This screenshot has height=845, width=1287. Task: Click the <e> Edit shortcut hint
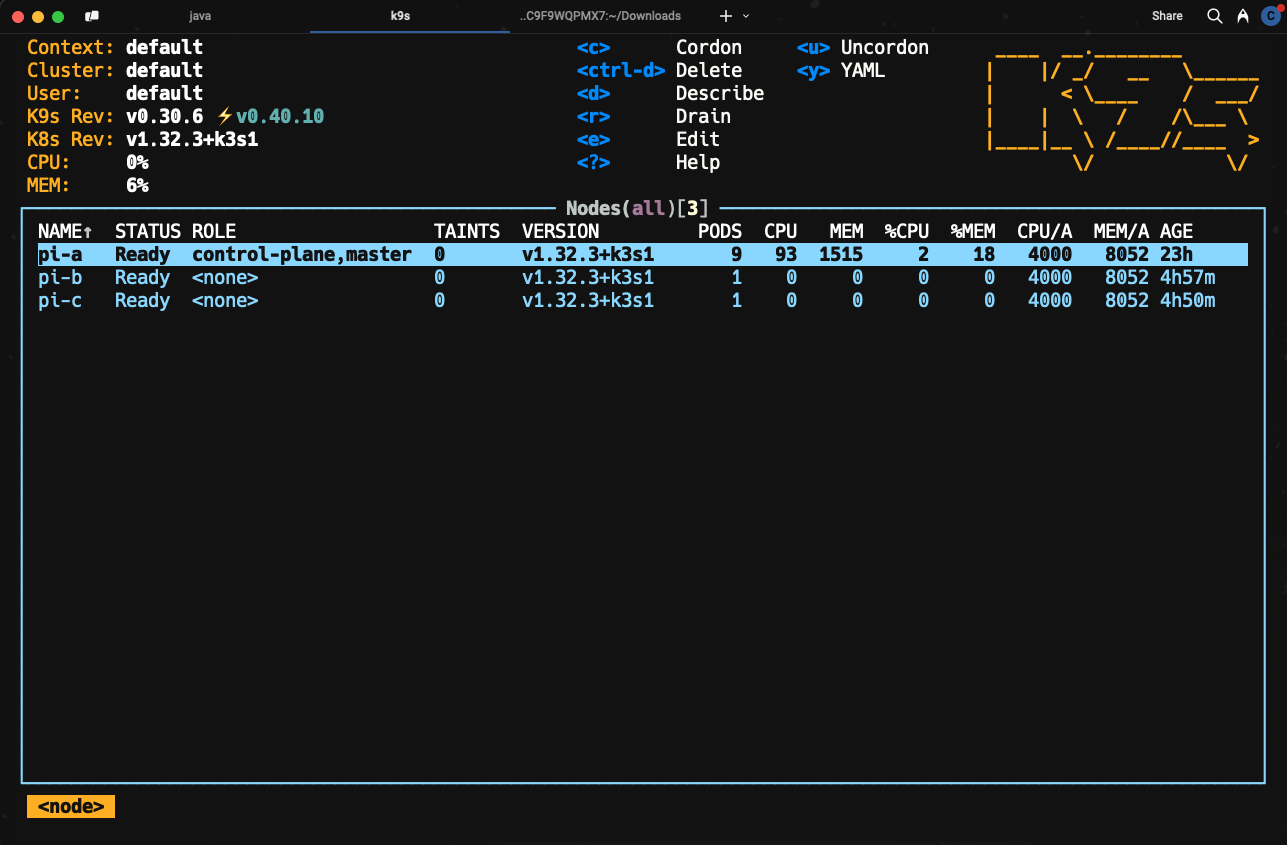[x=648, y=139]
